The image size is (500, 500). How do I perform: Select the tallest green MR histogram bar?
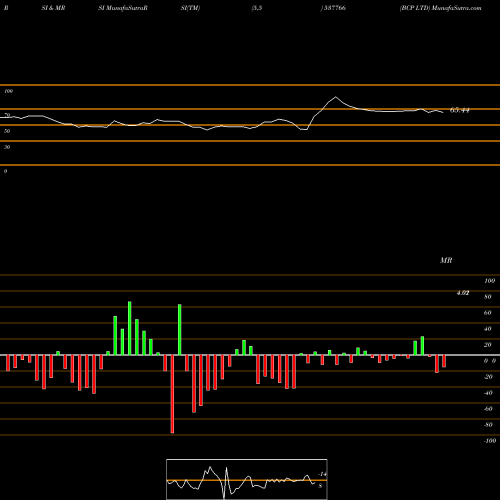tap(130, 328)
